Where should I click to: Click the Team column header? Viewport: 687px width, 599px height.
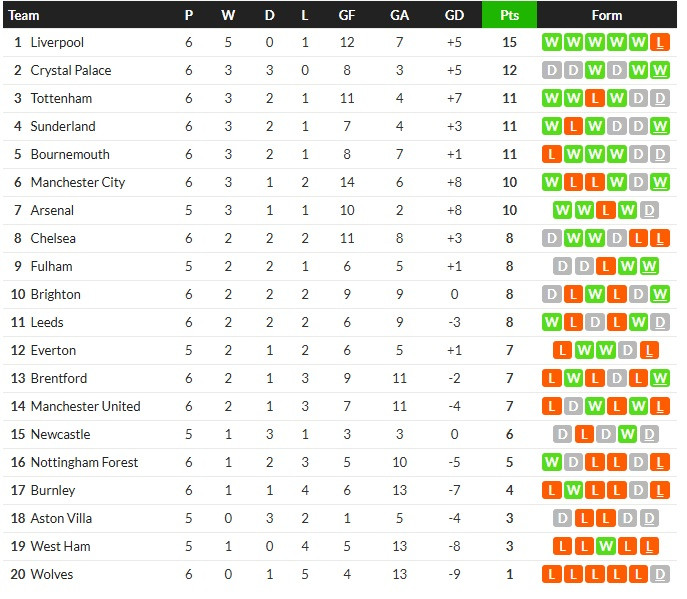click(x=24, y=15)
